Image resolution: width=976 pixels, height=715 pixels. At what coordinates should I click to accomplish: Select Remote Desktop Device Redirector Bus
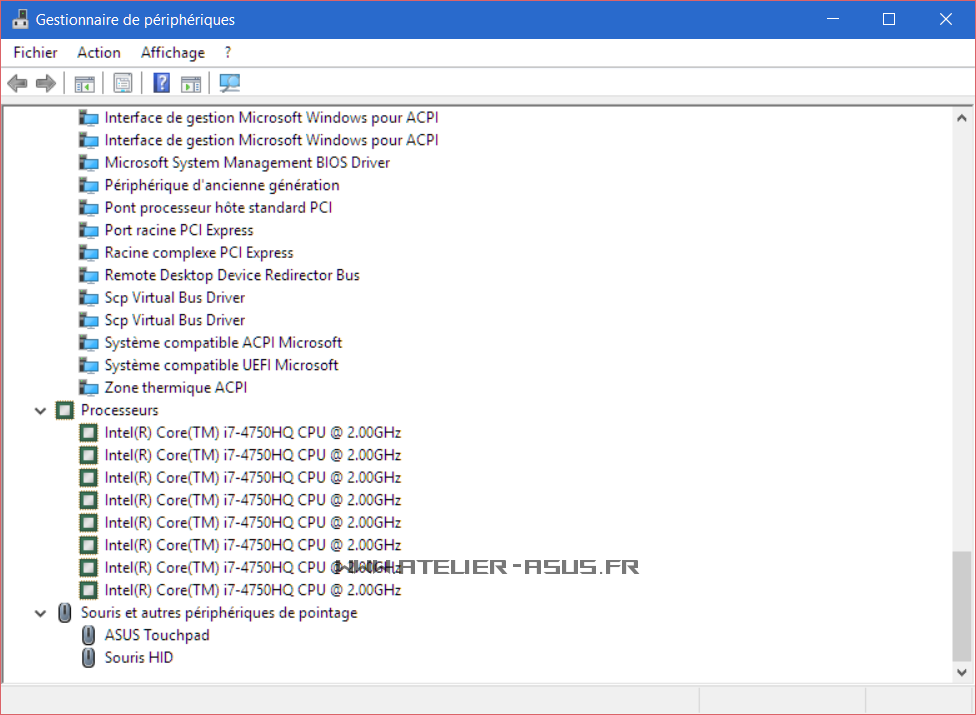(231, 275)
